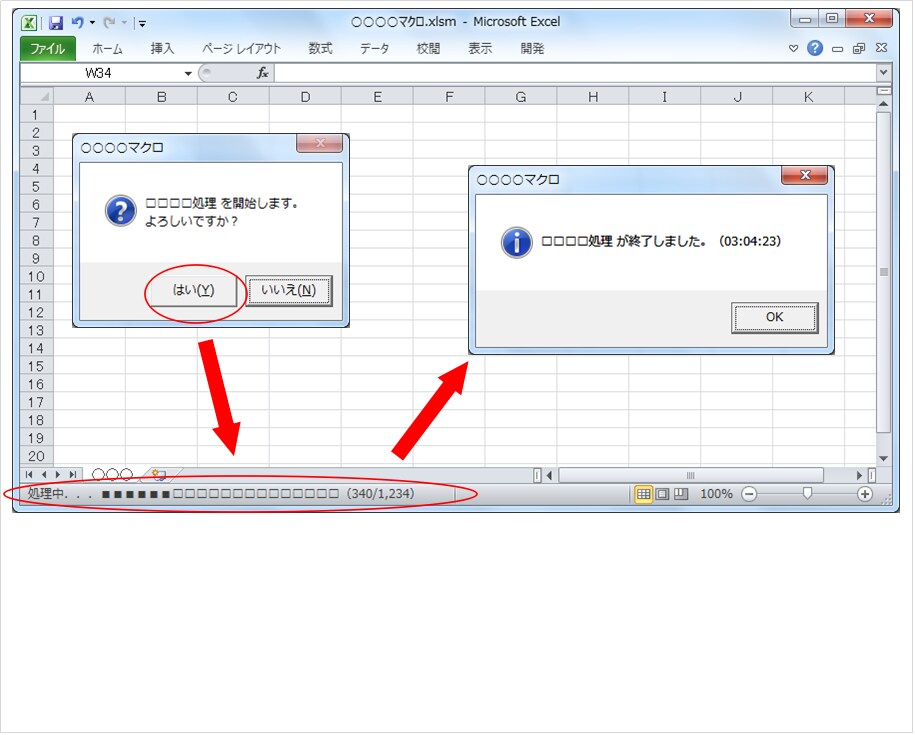Viewport: 915px width, 735px height.
Task: Click はい(Y) in the start confirmation dialog
Action: point(193,290)
